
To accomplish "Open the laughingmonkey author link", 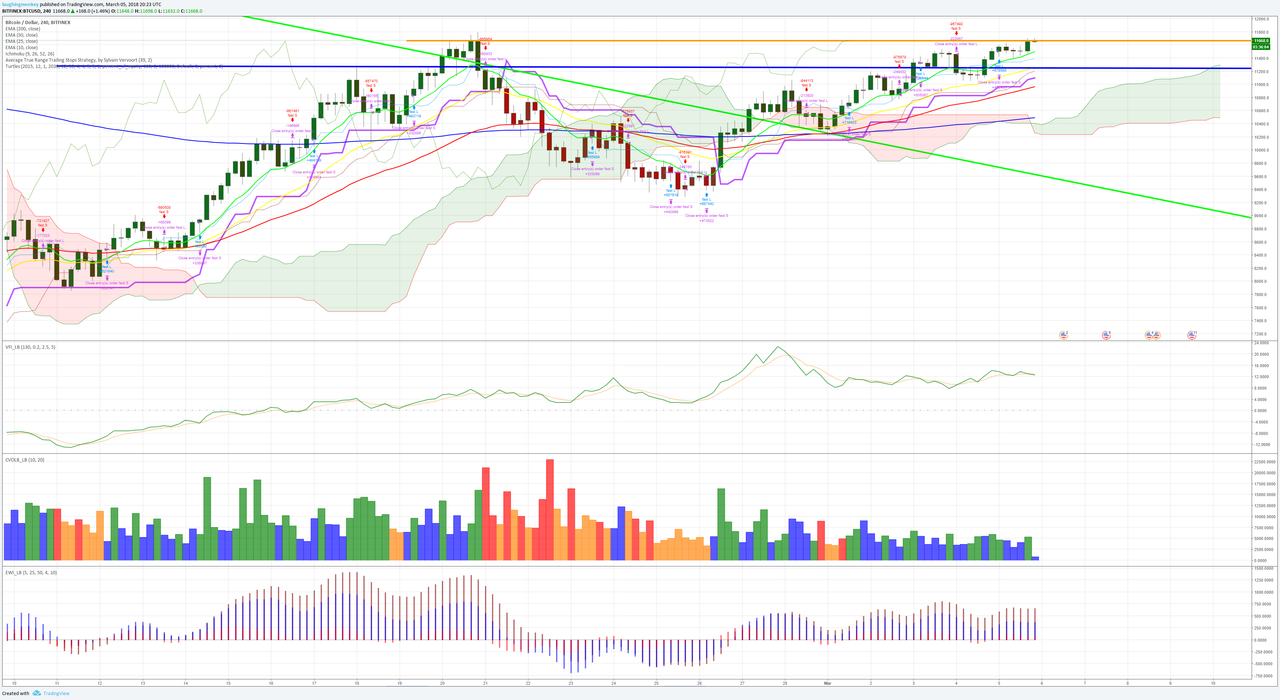I will tap(21, 4).
